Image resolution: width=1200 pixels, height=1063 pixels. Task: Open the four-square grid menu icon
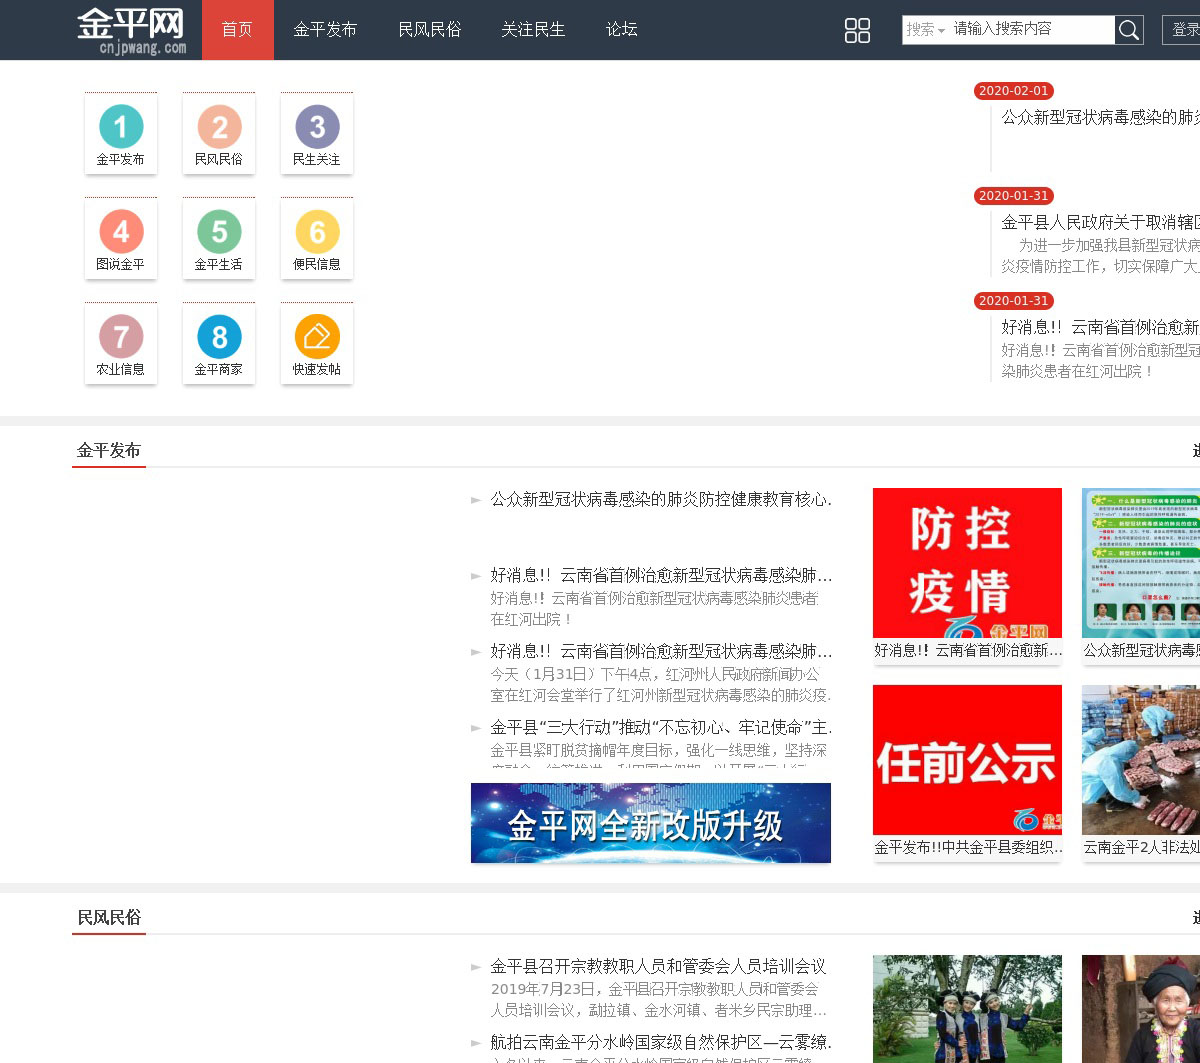(x=857, y=30)
